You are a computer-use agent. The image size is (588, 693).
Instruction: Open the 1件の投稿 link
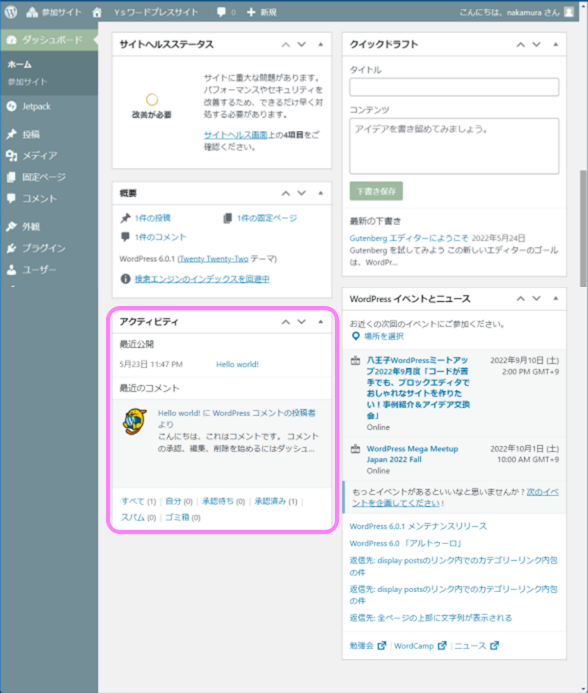(153, 218)
